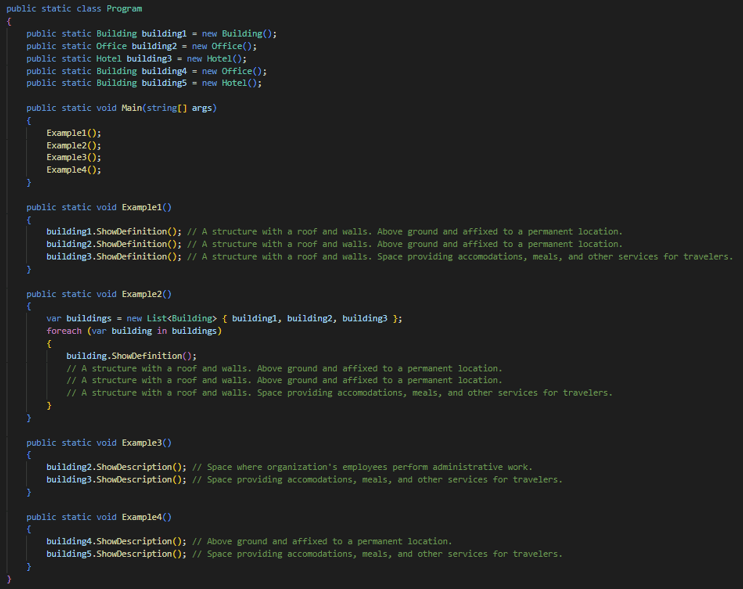The image size is (743, 589).
Task: Click the 'Building building5 = new Hotel()' line
Action: (144, 83)
